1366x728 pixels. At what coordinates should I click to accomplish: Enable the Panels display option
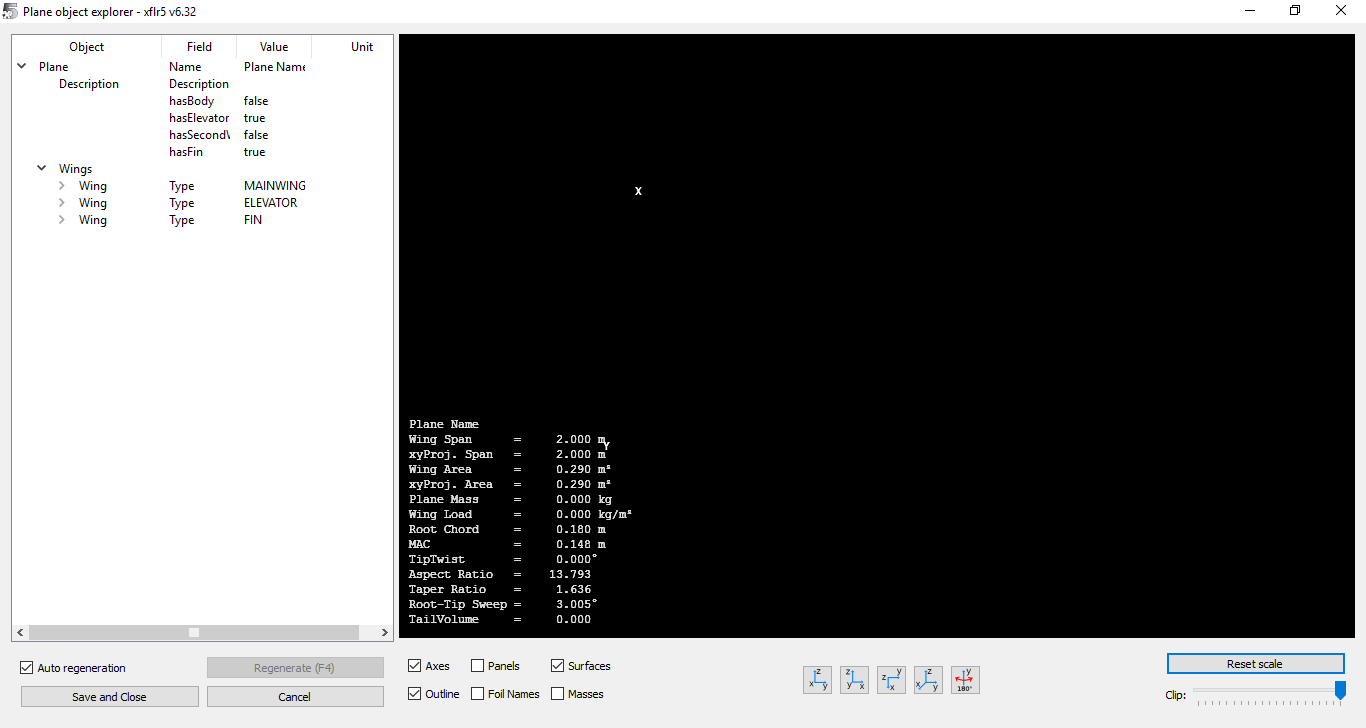[478, 666]
